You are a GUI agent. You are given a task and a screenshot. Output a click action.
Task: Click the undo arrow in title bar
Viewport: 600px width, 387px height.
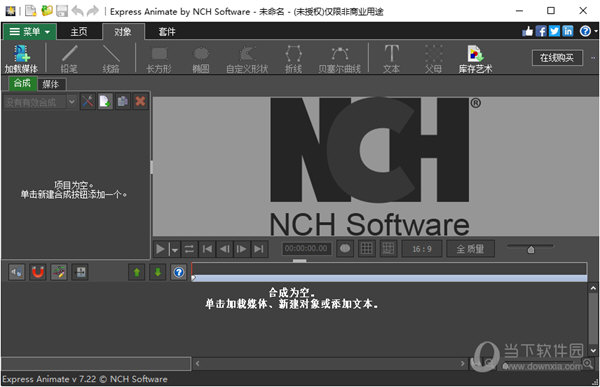point(78,11)
